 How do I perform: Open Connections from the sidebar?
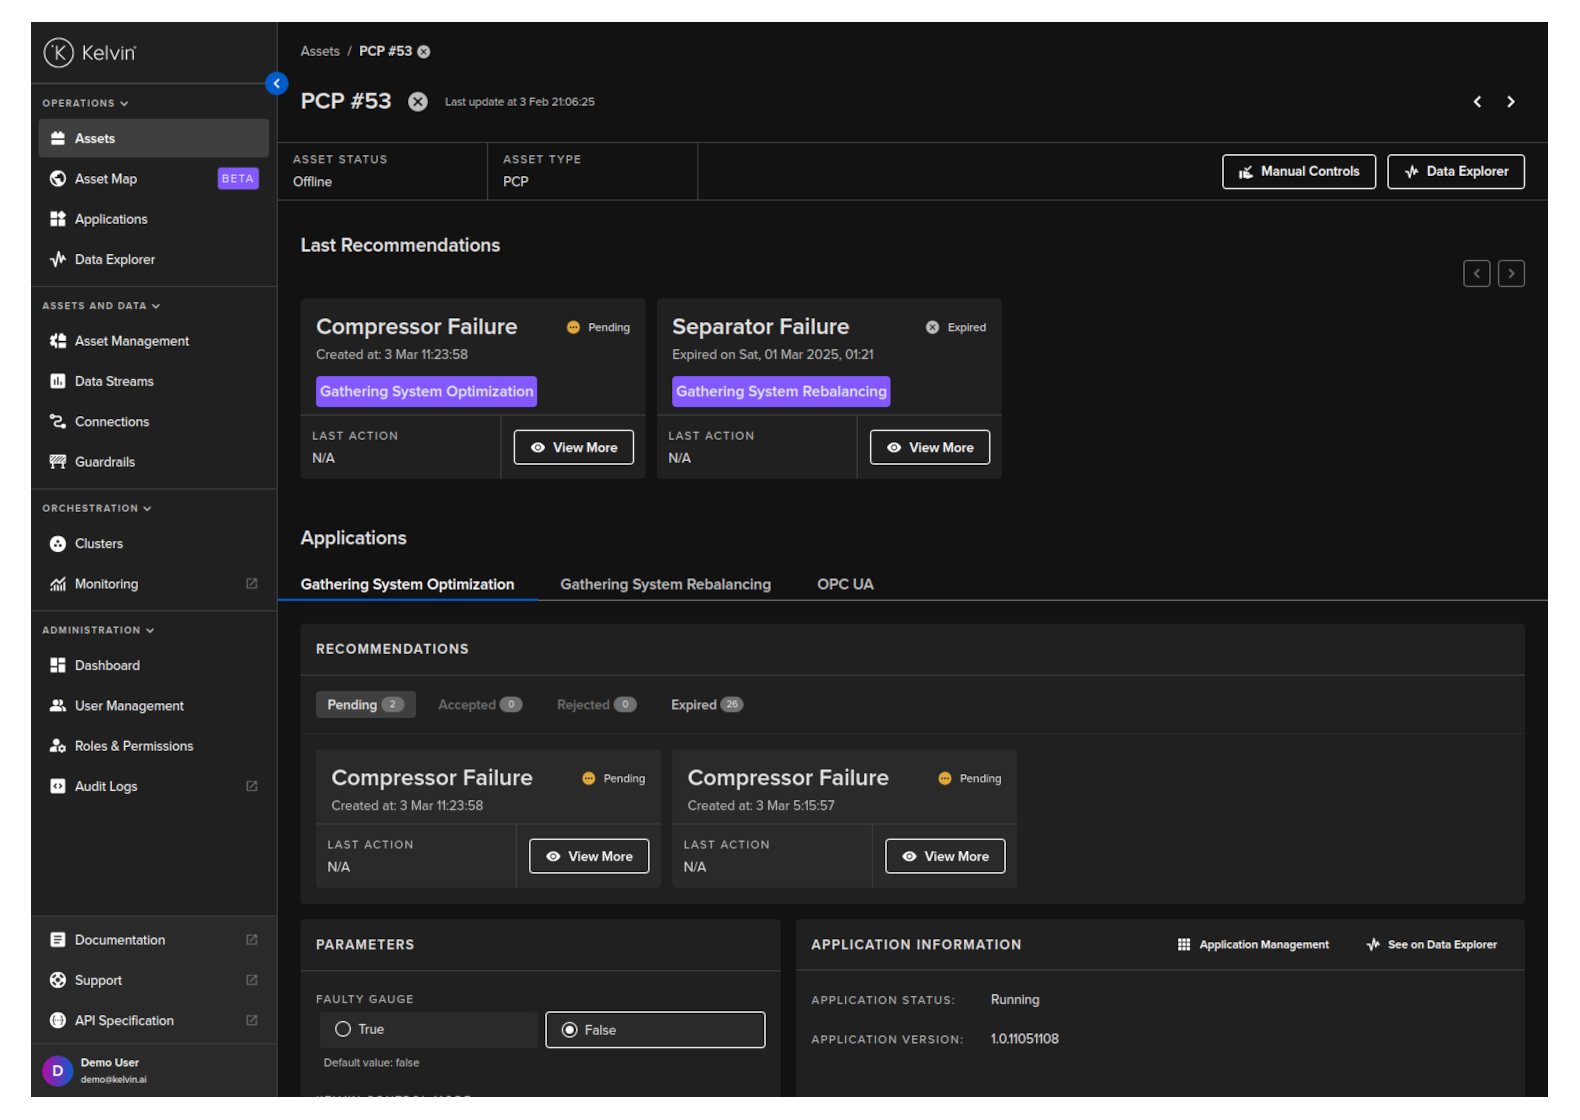(111, 422)
